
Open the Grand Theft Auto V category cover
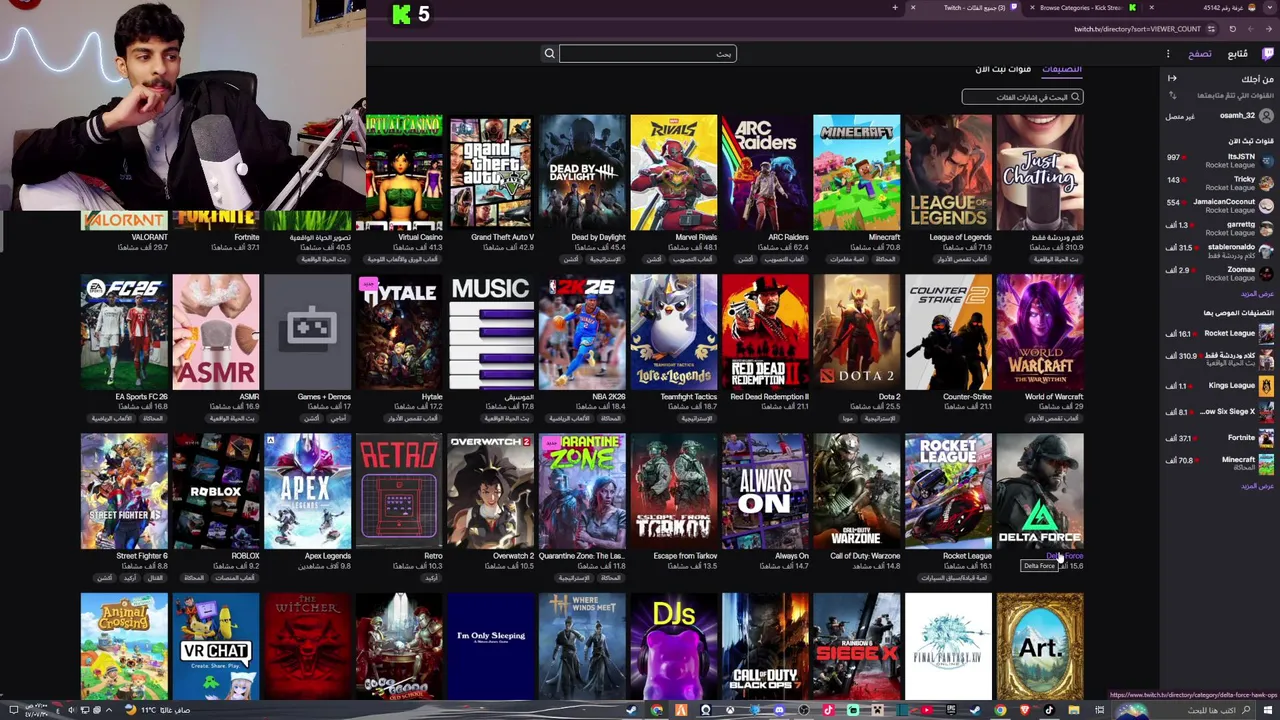coord(491,172)
